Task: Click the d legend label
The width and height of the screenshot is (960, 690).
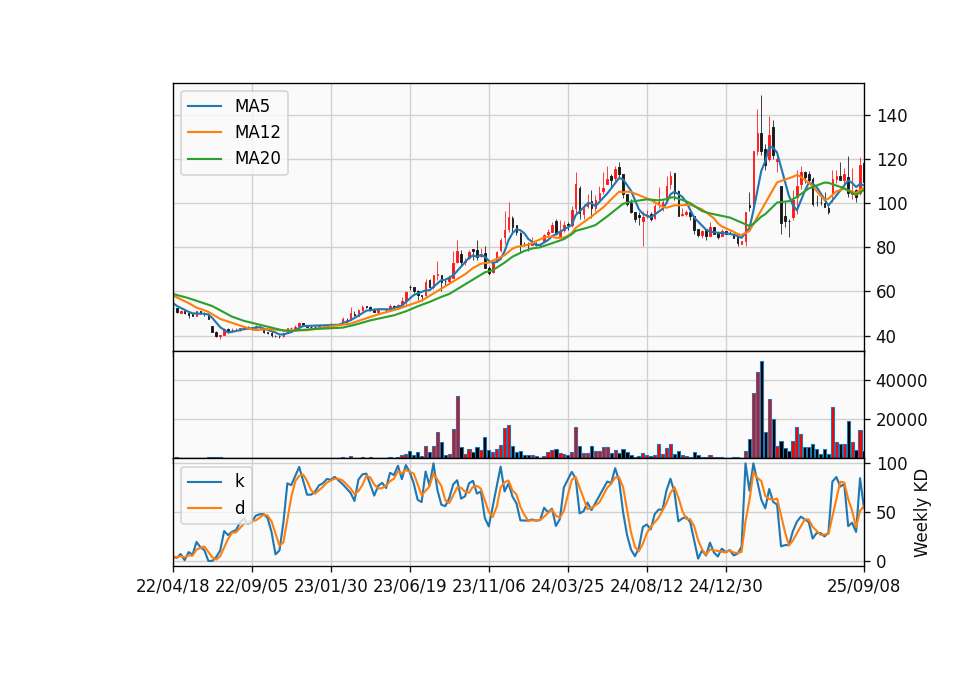Action: tap(240, 508)
